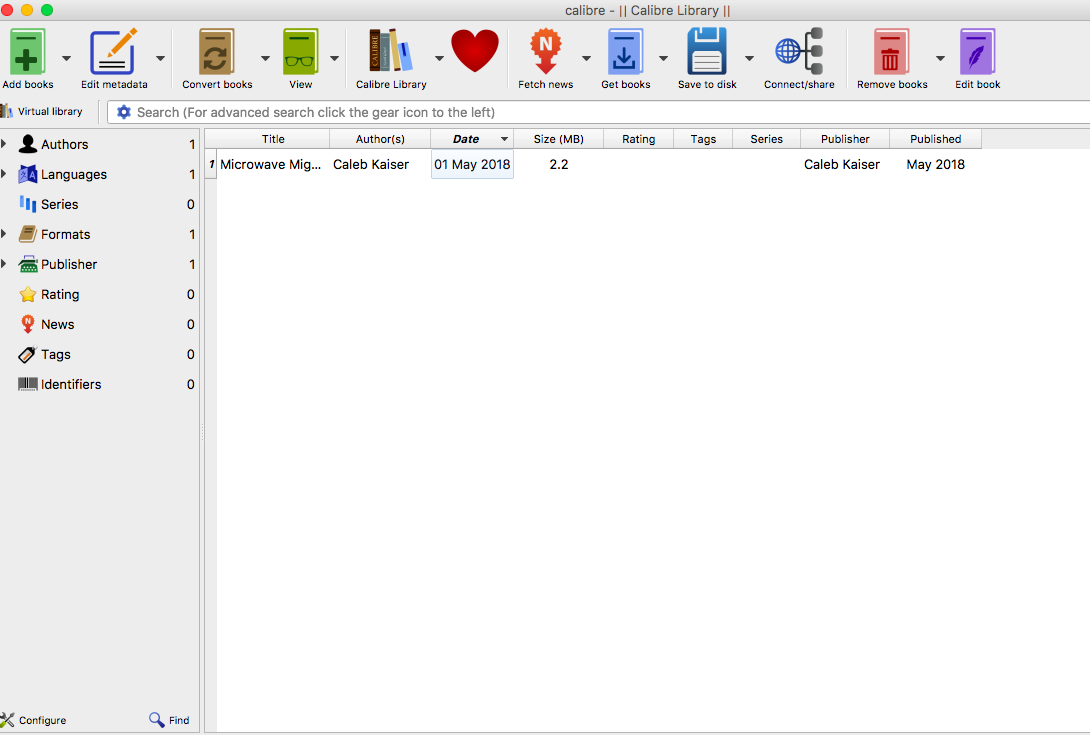
Task: Expand the Languages category
Action: 3,174
